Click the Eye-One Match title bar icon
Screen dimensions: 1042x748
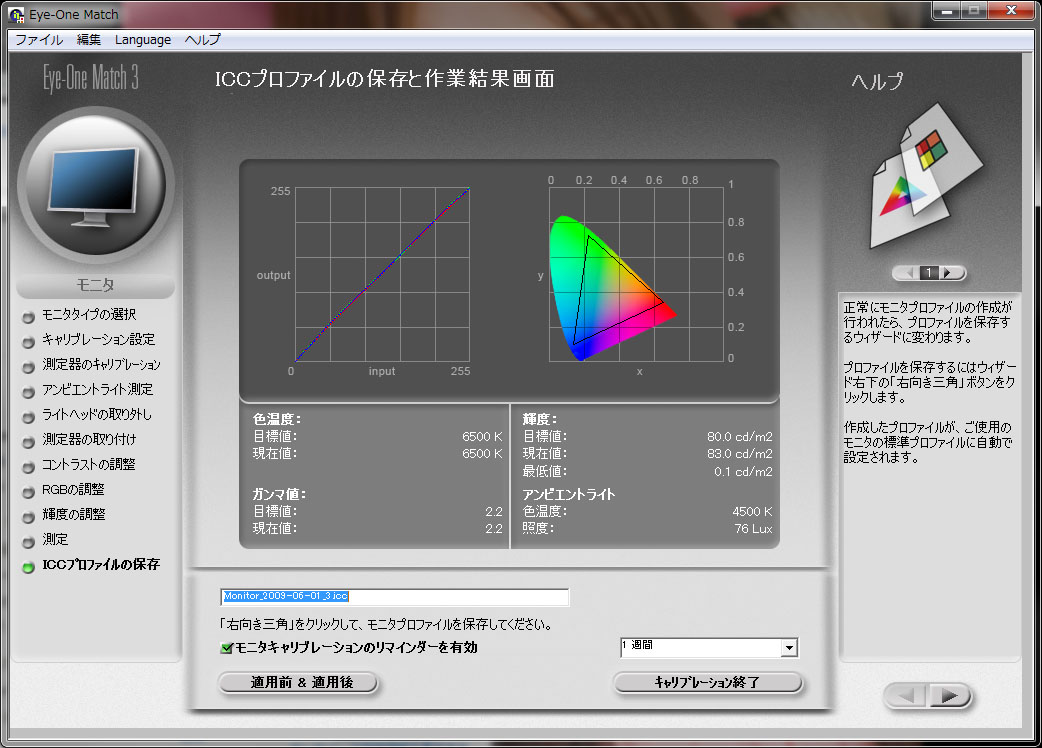click(17, 14)
